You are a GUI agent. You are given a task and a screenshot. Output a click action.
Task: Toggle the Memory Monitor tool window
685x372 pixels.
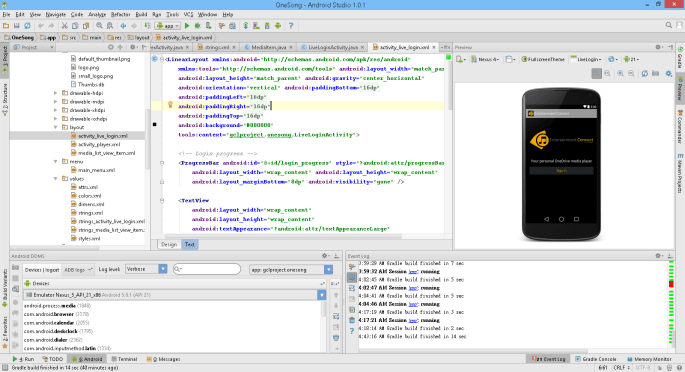[x=649, y=359]
